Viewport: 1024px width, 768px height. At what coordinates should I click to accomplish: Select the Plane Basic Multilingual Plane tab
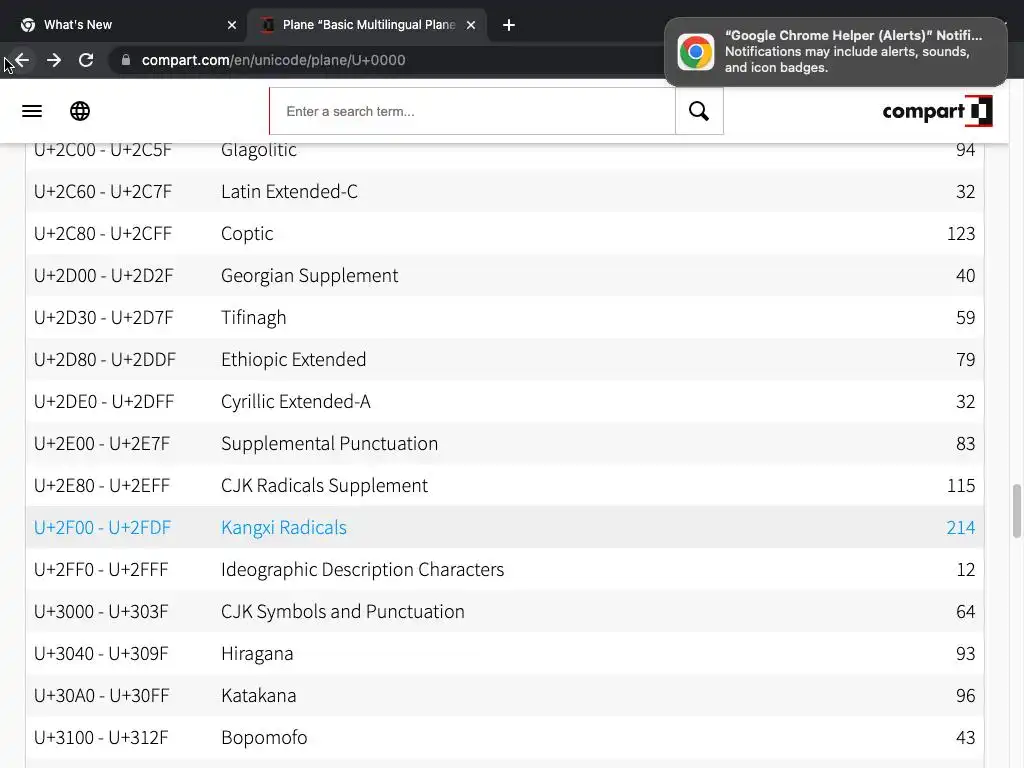pos(367,25)
